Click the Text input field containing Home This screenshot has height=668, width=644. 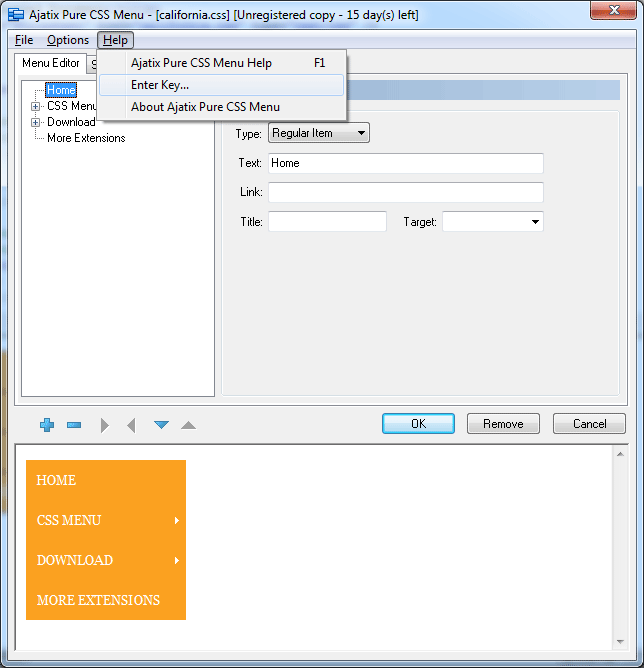406,163
